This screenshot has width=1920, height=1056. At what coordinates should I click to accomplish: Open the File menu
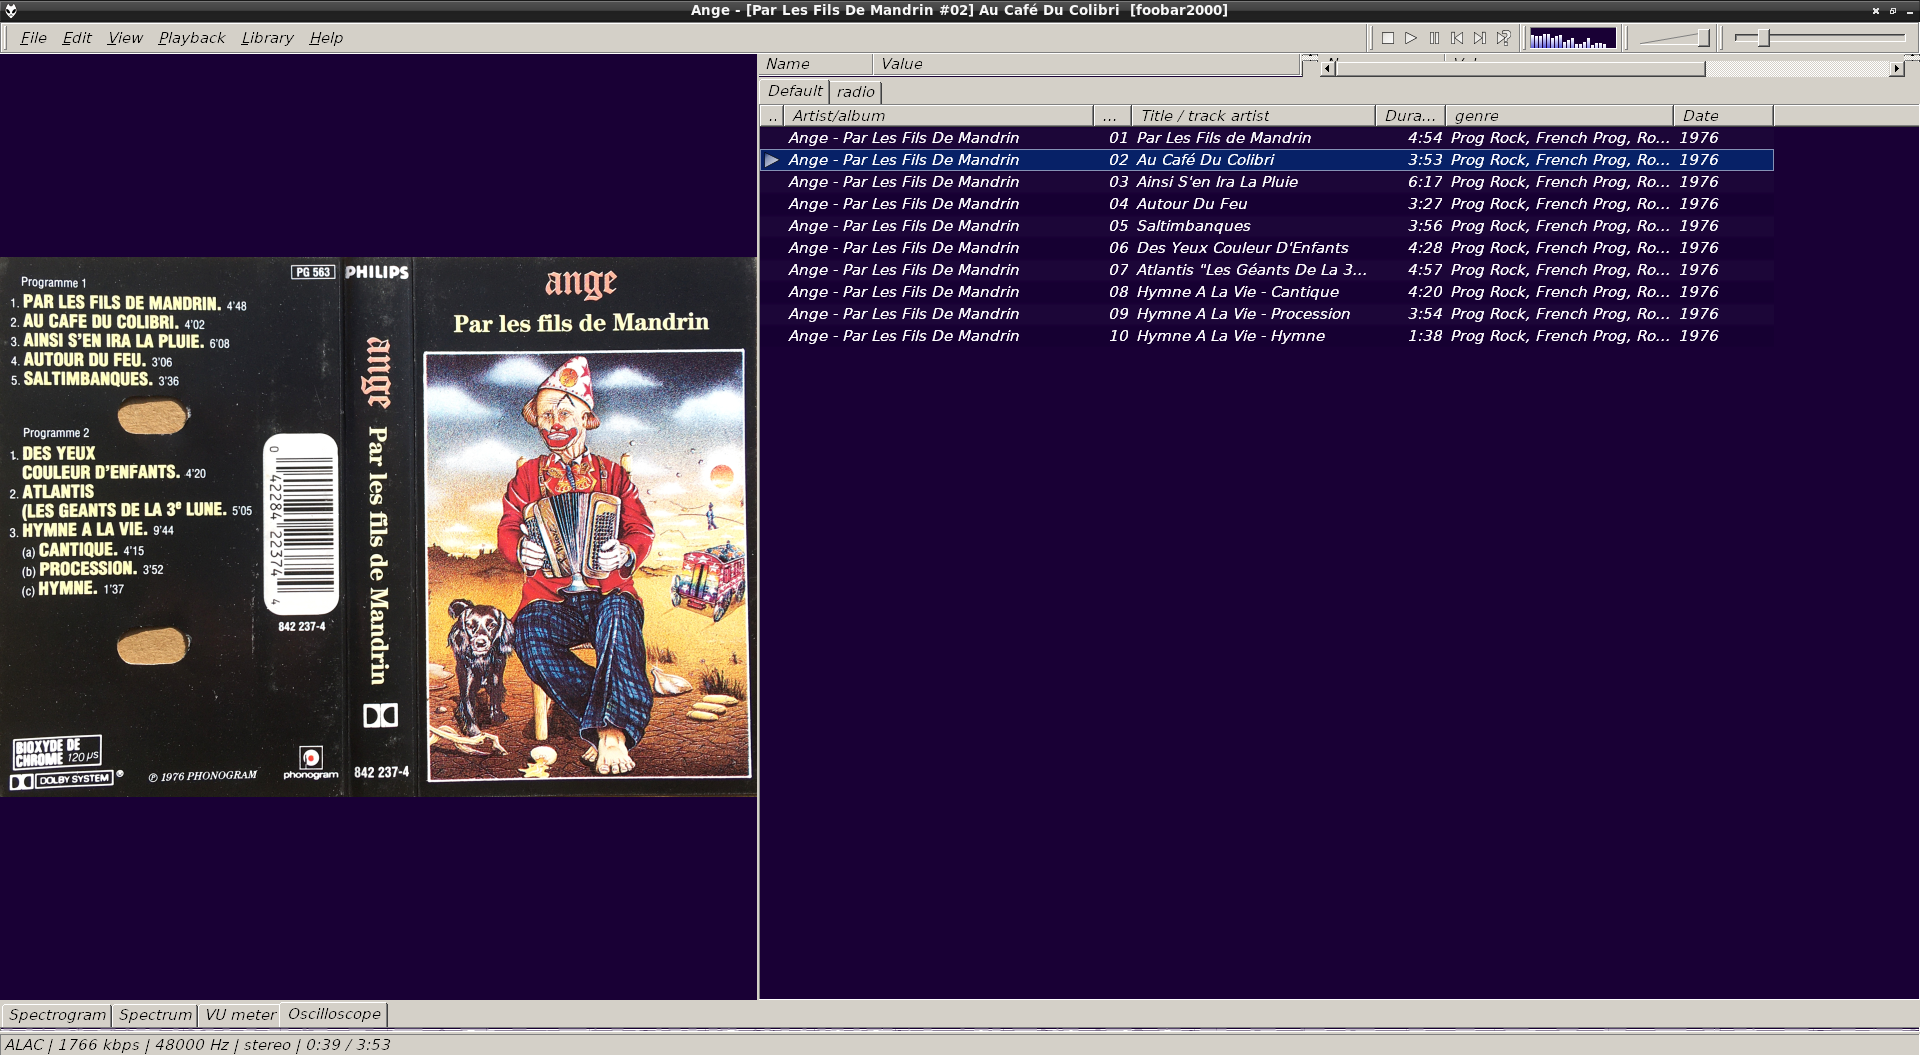coord(33,38)
